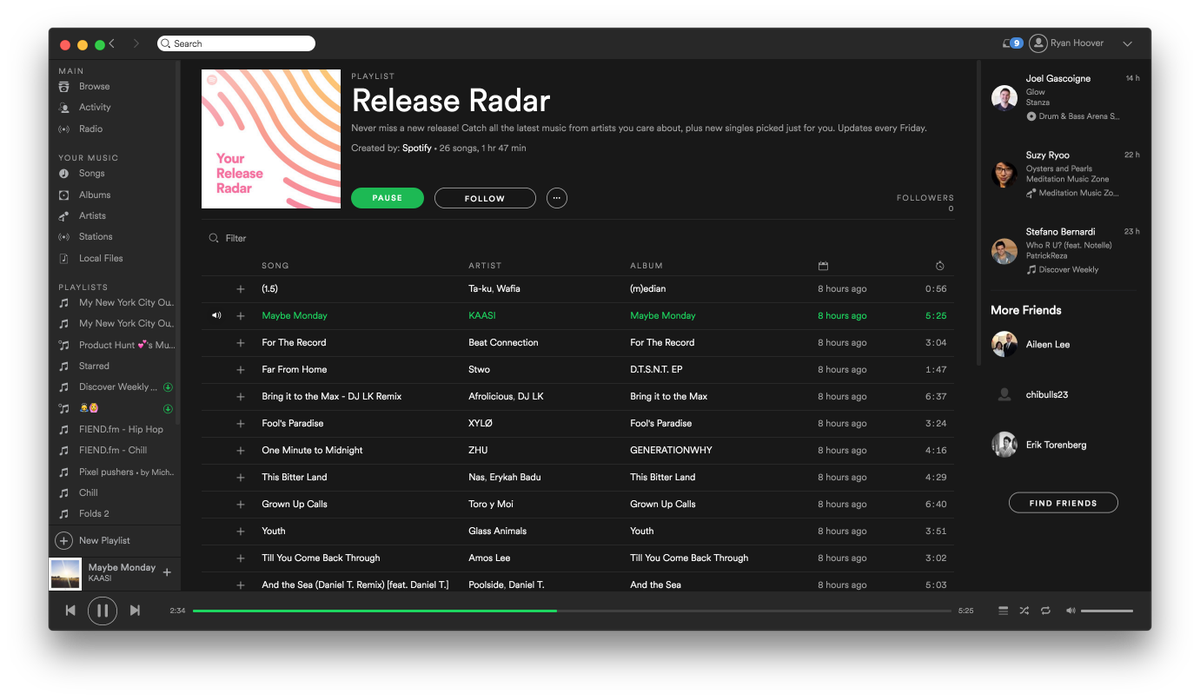Click the Release Radar cover art
This screenshot has width=1200, height=700.
point(271,139)
